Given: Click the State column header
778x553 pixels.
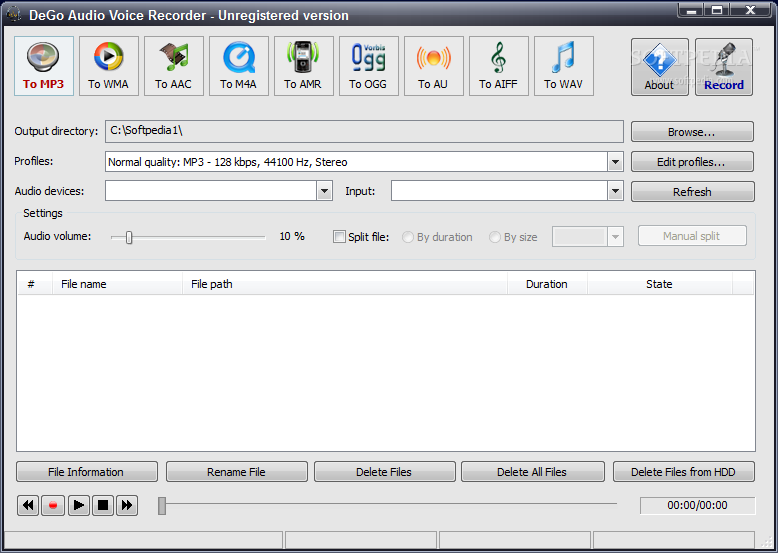Looking at the screenshot, I should 660,284.
